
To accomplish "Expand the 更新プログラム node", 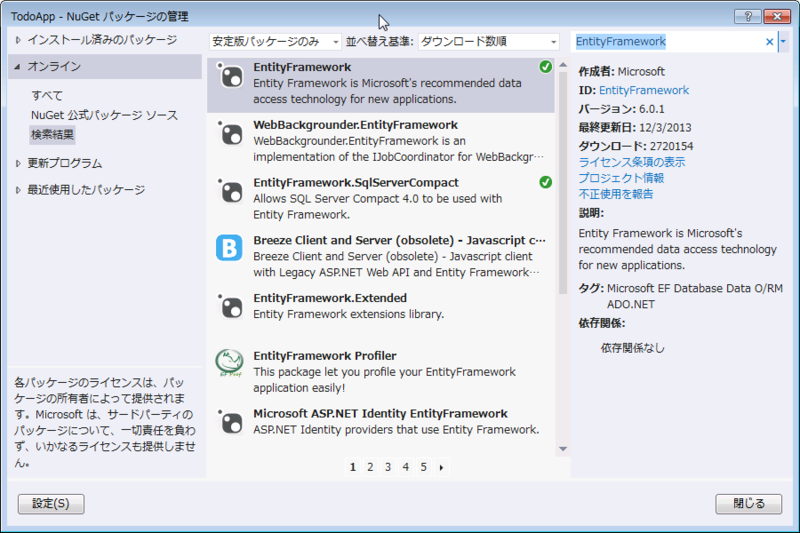I will (18, 163).
